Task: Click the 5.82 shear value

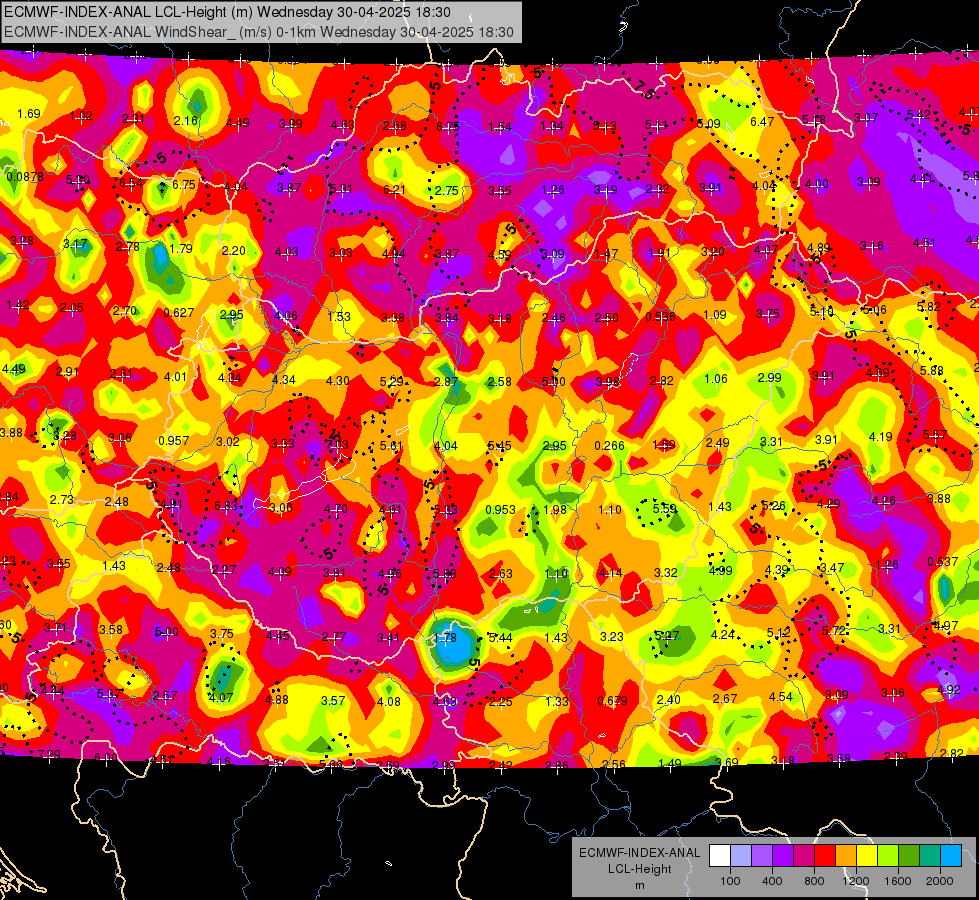Action: click(x=928, y=306)
